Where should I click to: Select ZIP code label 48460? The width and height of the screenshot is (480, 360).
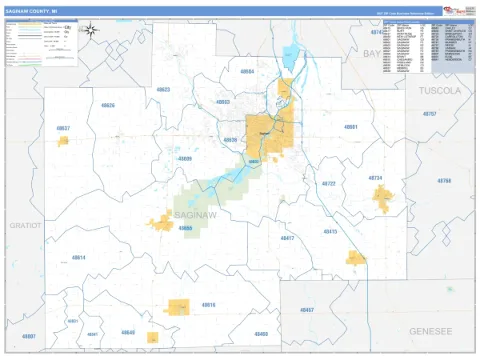(261, 334)
